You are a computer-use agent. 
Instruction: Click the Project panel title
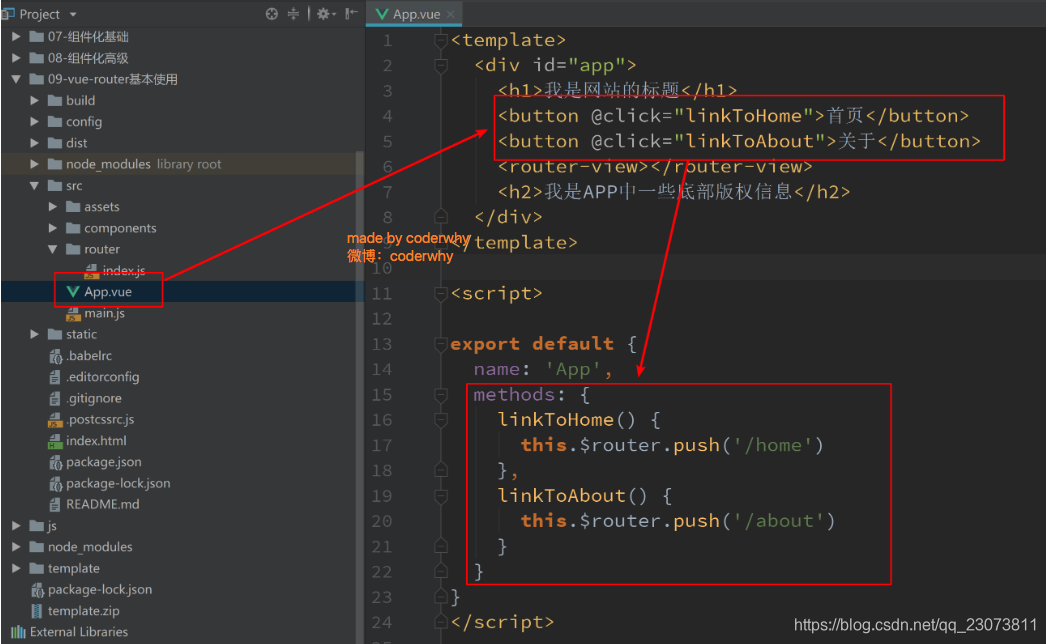click(39, 14)
